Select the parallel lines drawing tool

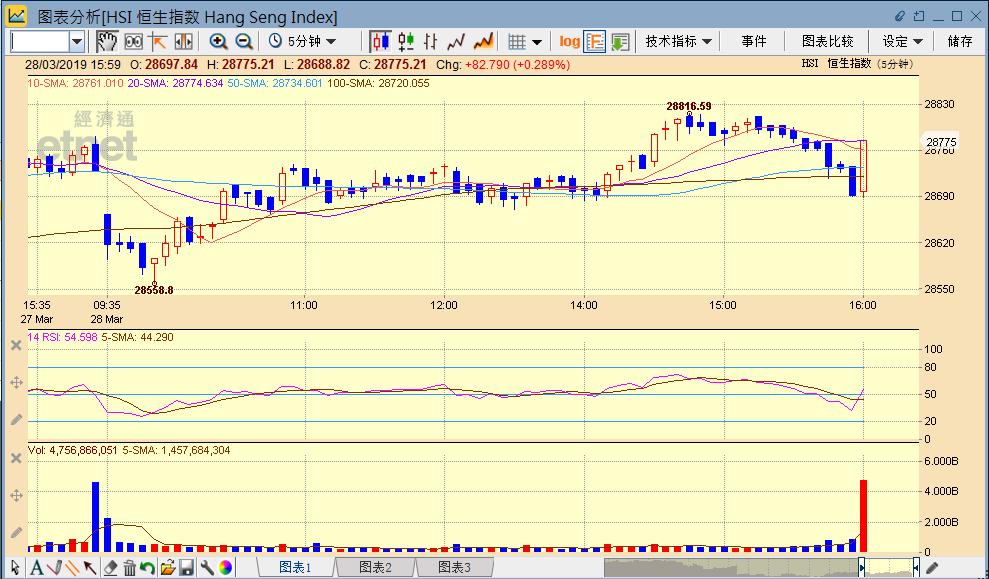pos(73,567)
